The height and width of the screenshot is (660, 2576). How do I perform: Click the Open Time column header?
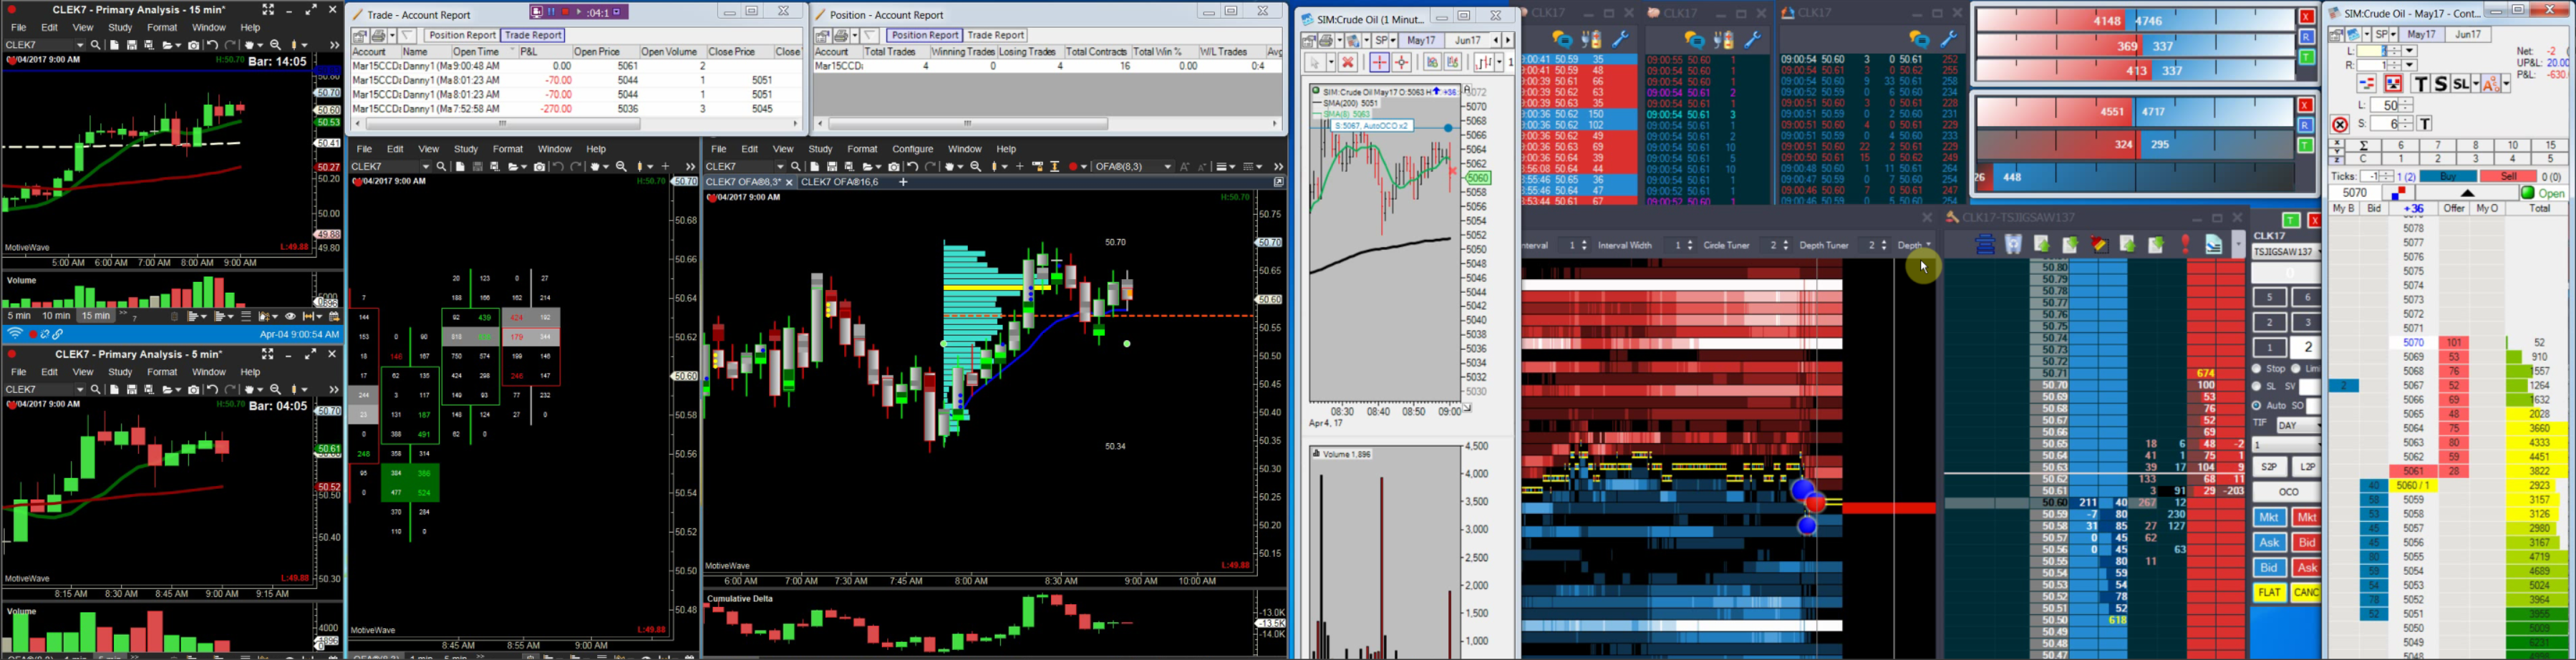click(483, 52)
